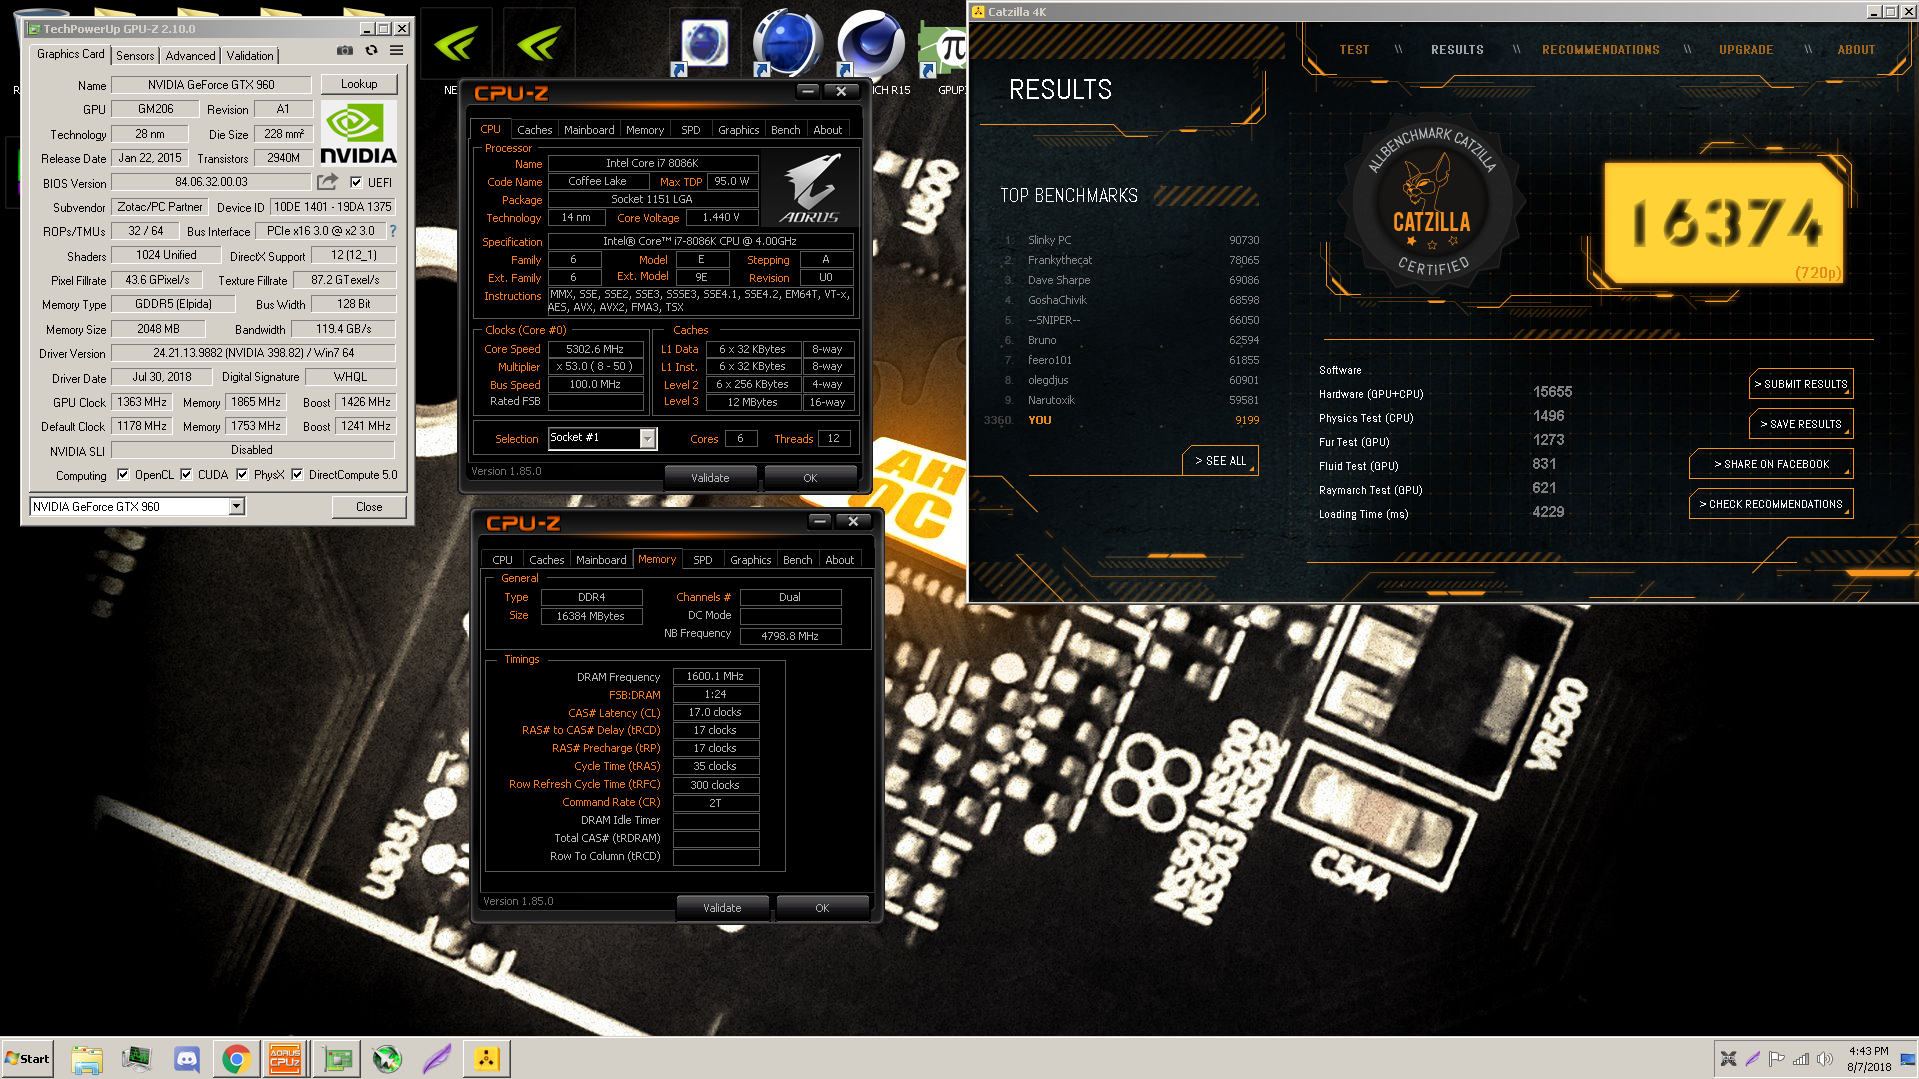Viewport: 1919px width, 1079px height.
Task: Open the Cinebench R15 desktop shortcut
Action: tap(869, 43)
